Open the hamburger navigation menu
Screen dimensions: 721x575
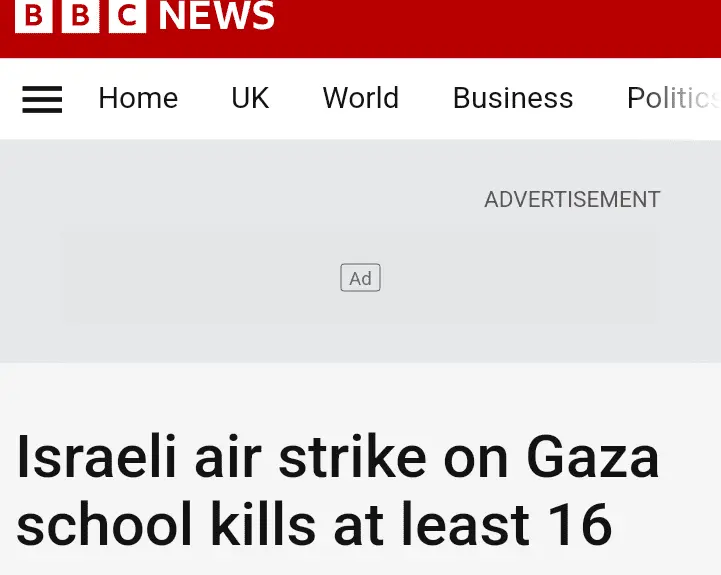(x=42, y=98)
